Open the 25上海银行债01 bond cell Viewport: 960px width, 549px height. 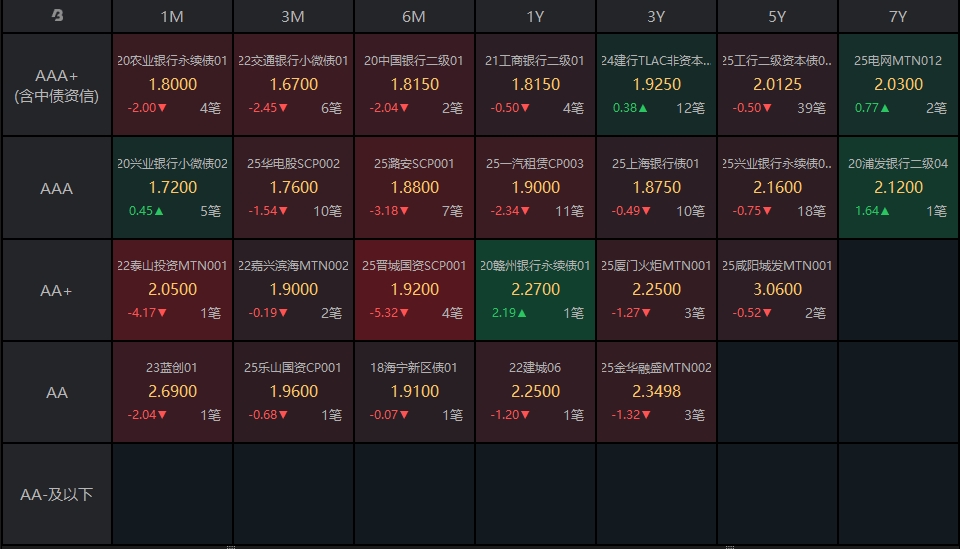[x=656, y=187]
